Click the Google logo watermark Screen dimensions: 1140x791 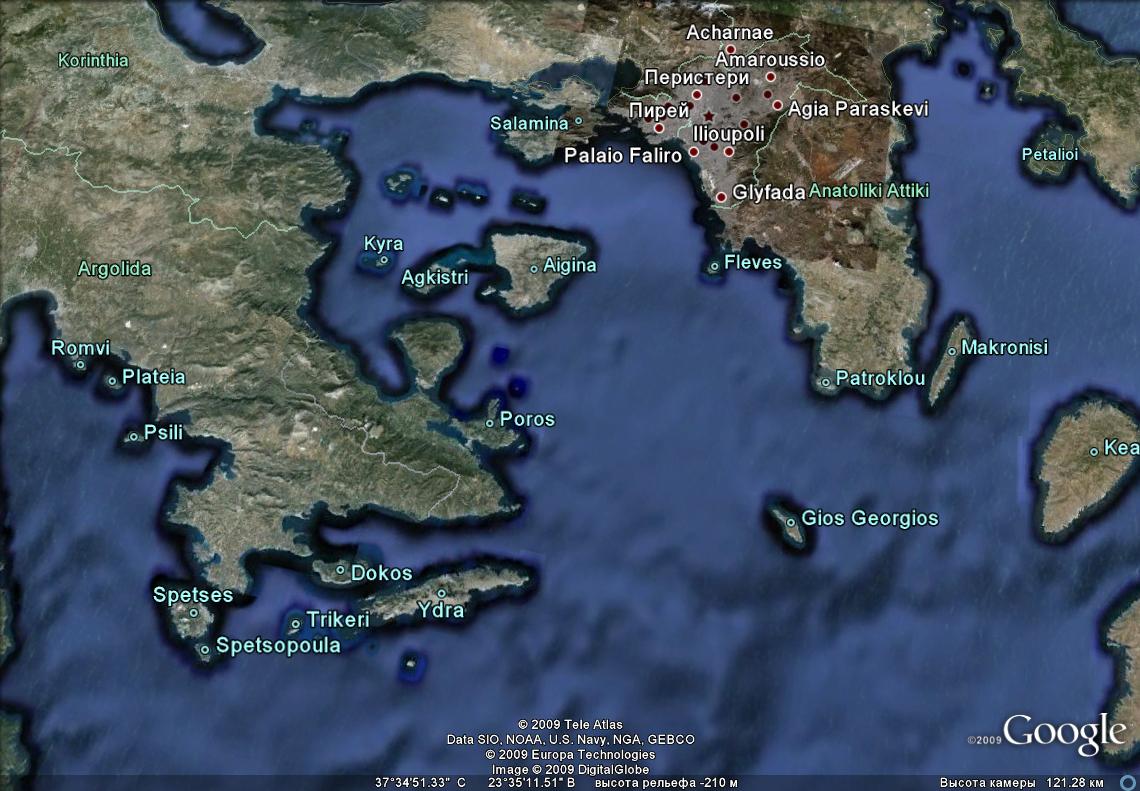1064,732
